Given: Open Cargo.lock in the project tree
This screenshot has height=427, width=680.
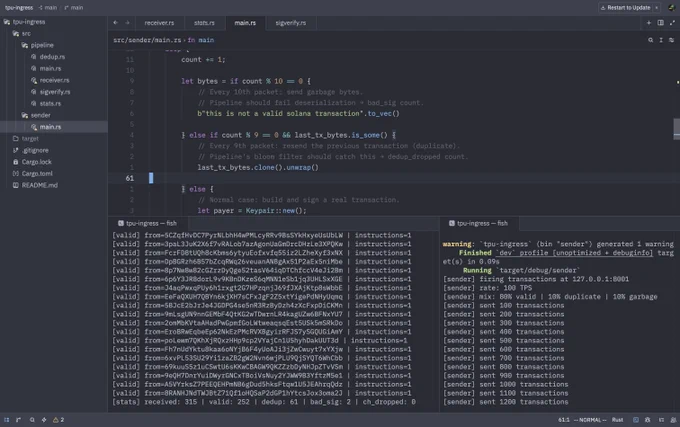Looking at the screenshot, I should point(54,162).
